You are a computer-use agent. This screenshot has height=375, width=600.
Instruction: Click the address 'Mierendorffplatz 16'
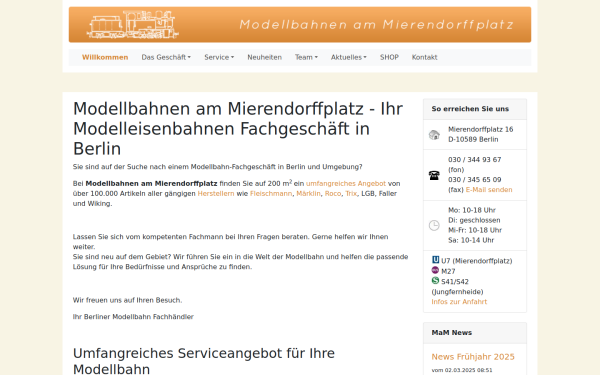coord(481,129)
